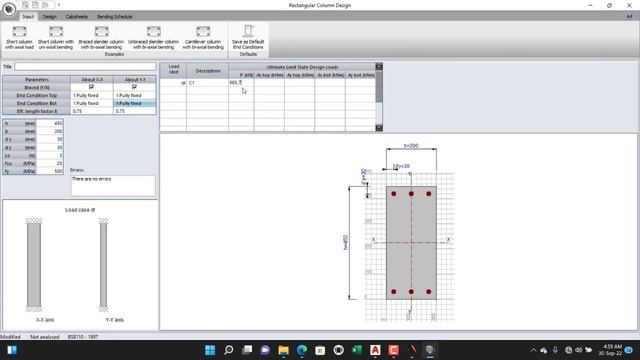Open Windows Start menu in taskbar center
The width and height of the screenshot is (640, 360).
pos(210,350)
